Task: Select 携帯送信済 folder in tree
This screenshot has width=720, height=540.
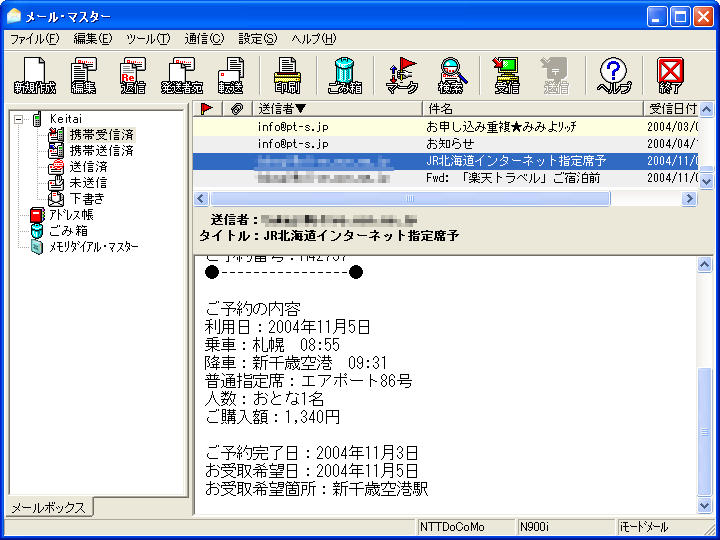Action: (101, 151)
